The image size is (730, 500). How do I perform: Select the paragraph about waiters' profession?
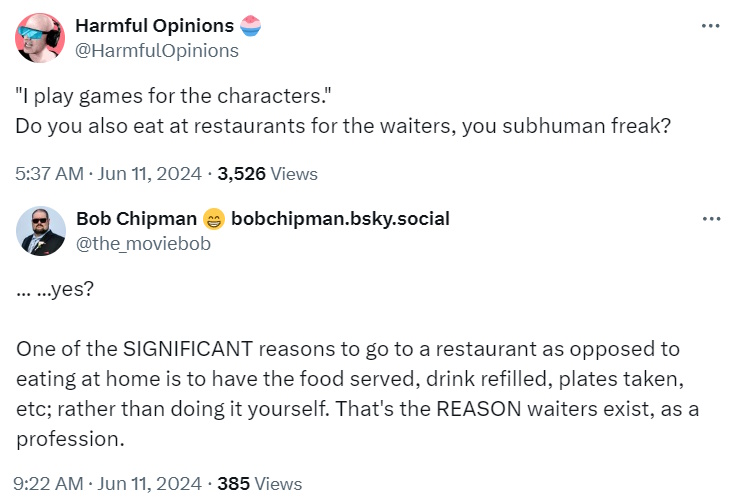point(348,393)
